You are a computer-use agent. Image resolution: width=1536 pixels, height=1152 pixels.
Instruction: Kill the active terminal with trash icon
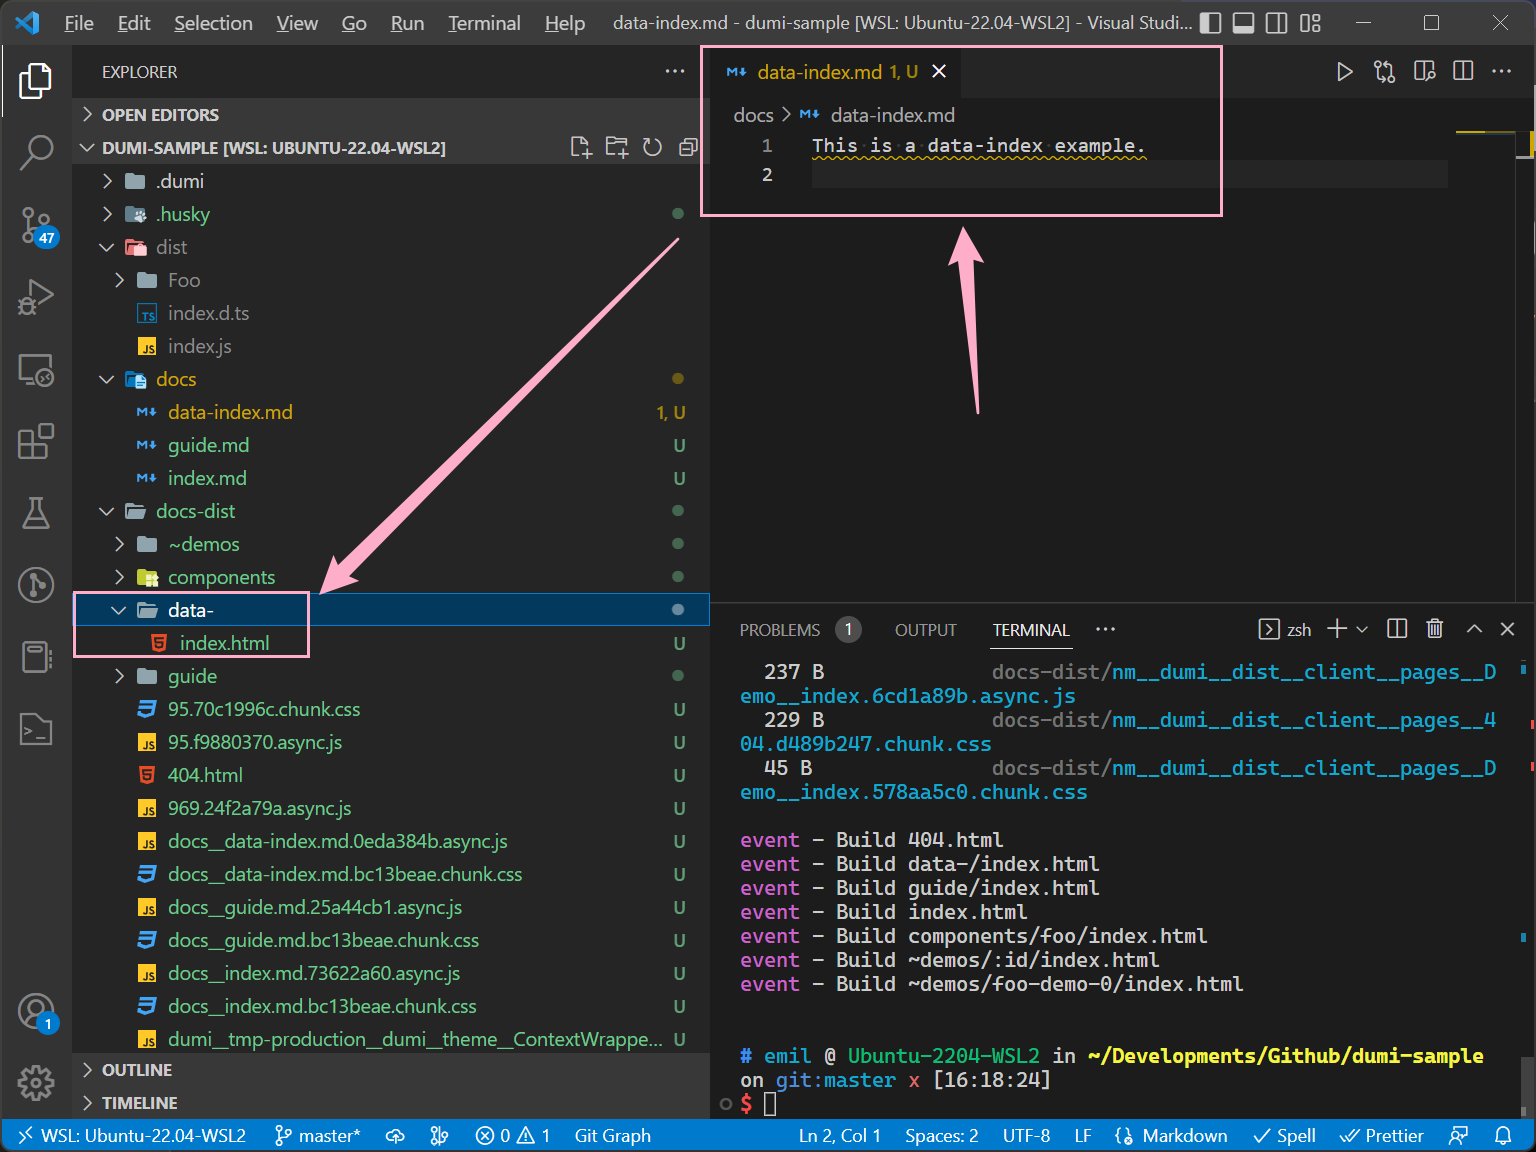click(1435, 629)
